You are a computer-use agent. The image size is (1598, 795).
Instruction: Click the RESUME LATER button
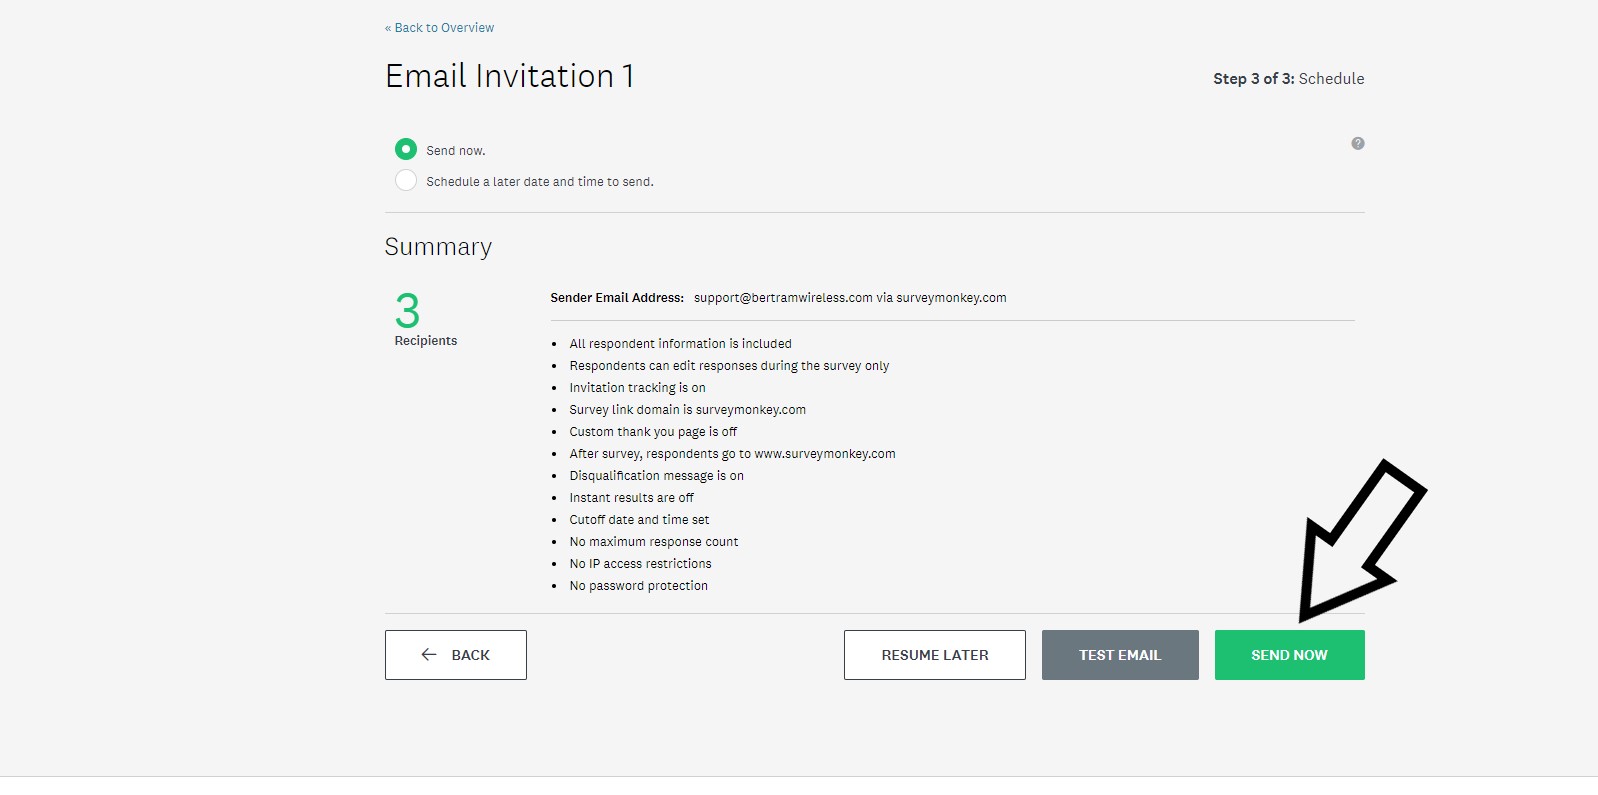(x=934, y=655)
